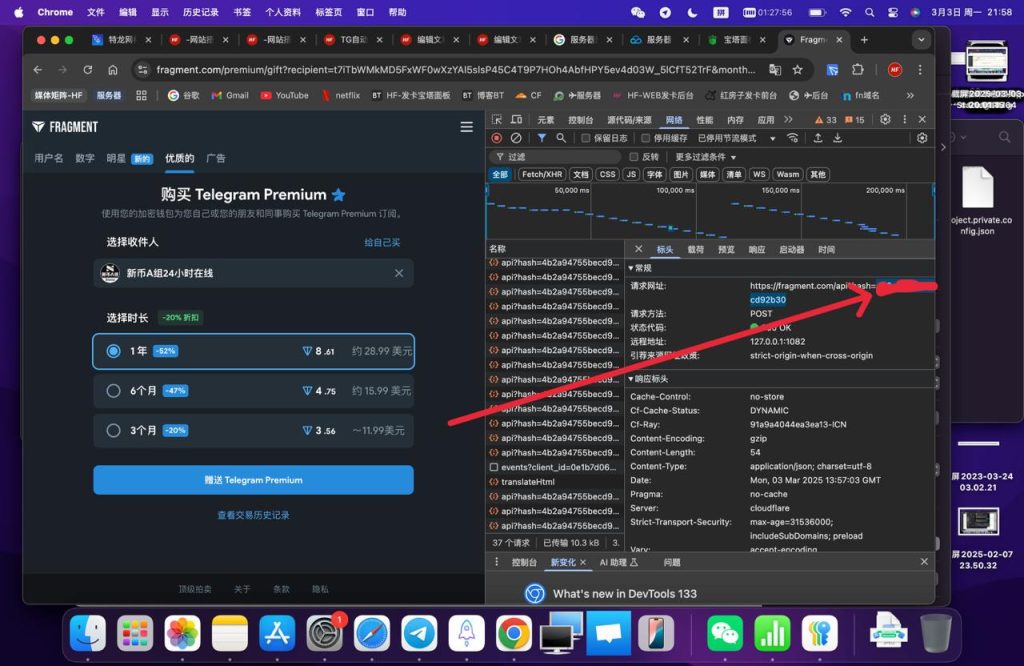Viewport: 1024px width, 666px height.
Task: Click the export HAR download icon
Action: tap(838, 138)
